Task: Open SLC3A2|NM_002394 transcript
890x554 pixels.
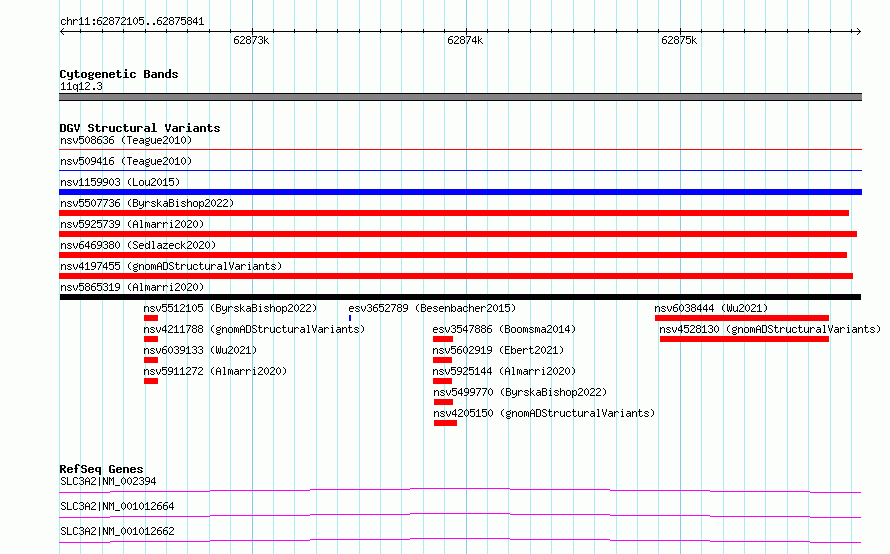Action: click(108, 481)
